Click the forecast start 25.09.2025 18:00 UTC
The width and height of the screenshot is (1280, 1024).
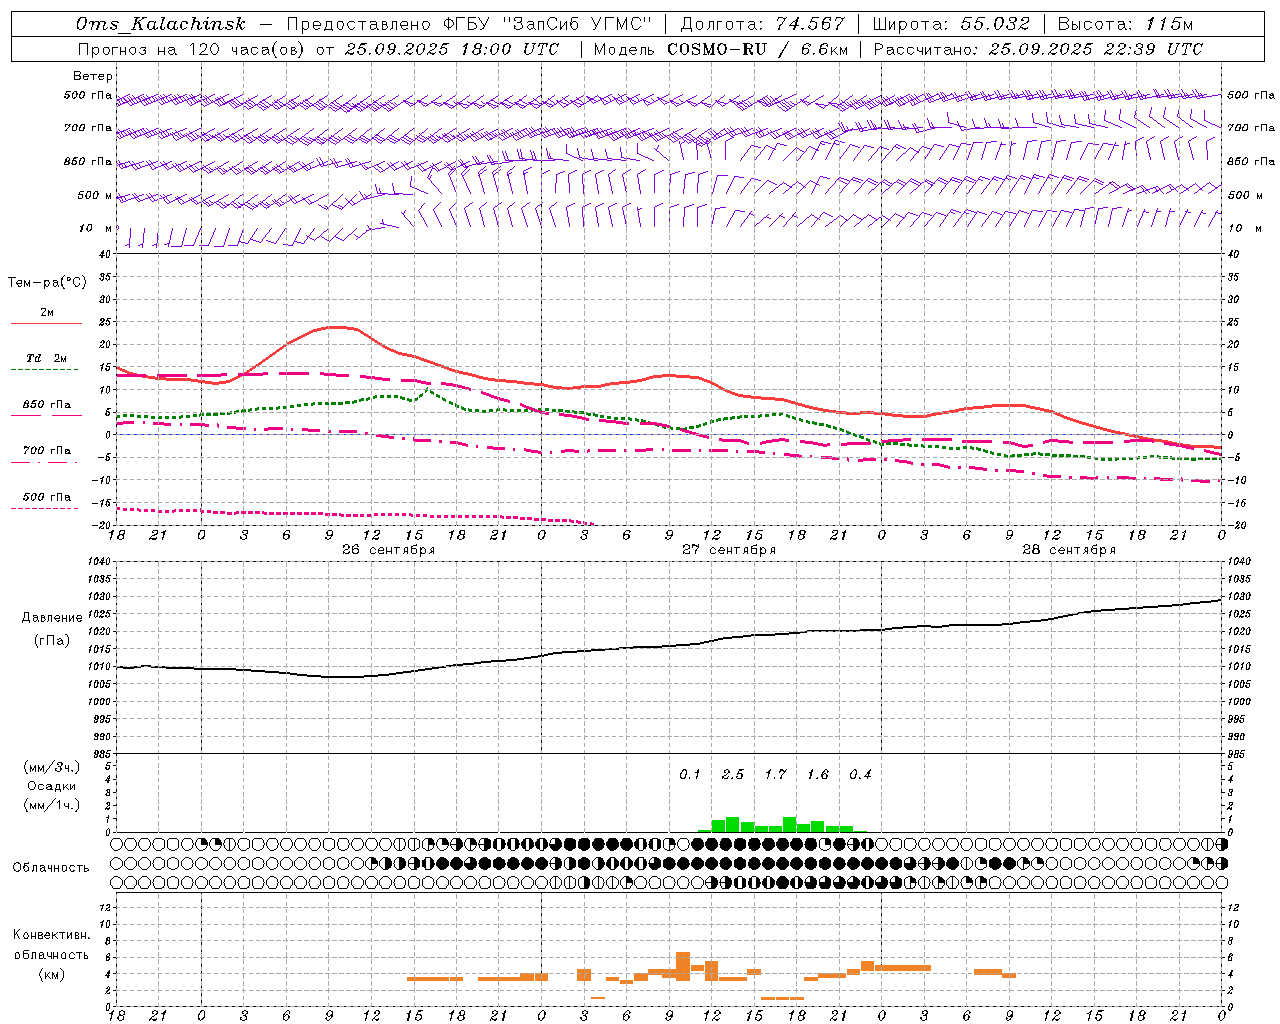pos(452,49)
